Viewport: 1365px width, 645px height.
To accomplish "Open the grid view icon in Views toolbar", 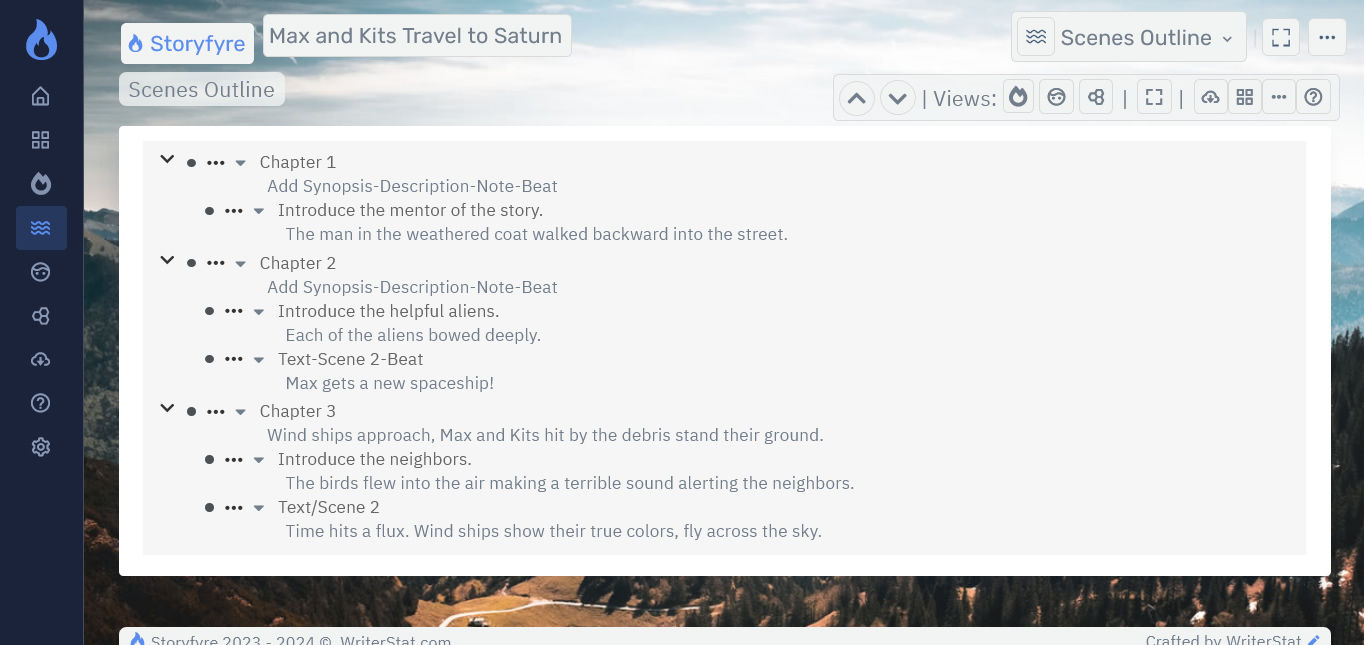I will pos(1245,96).
